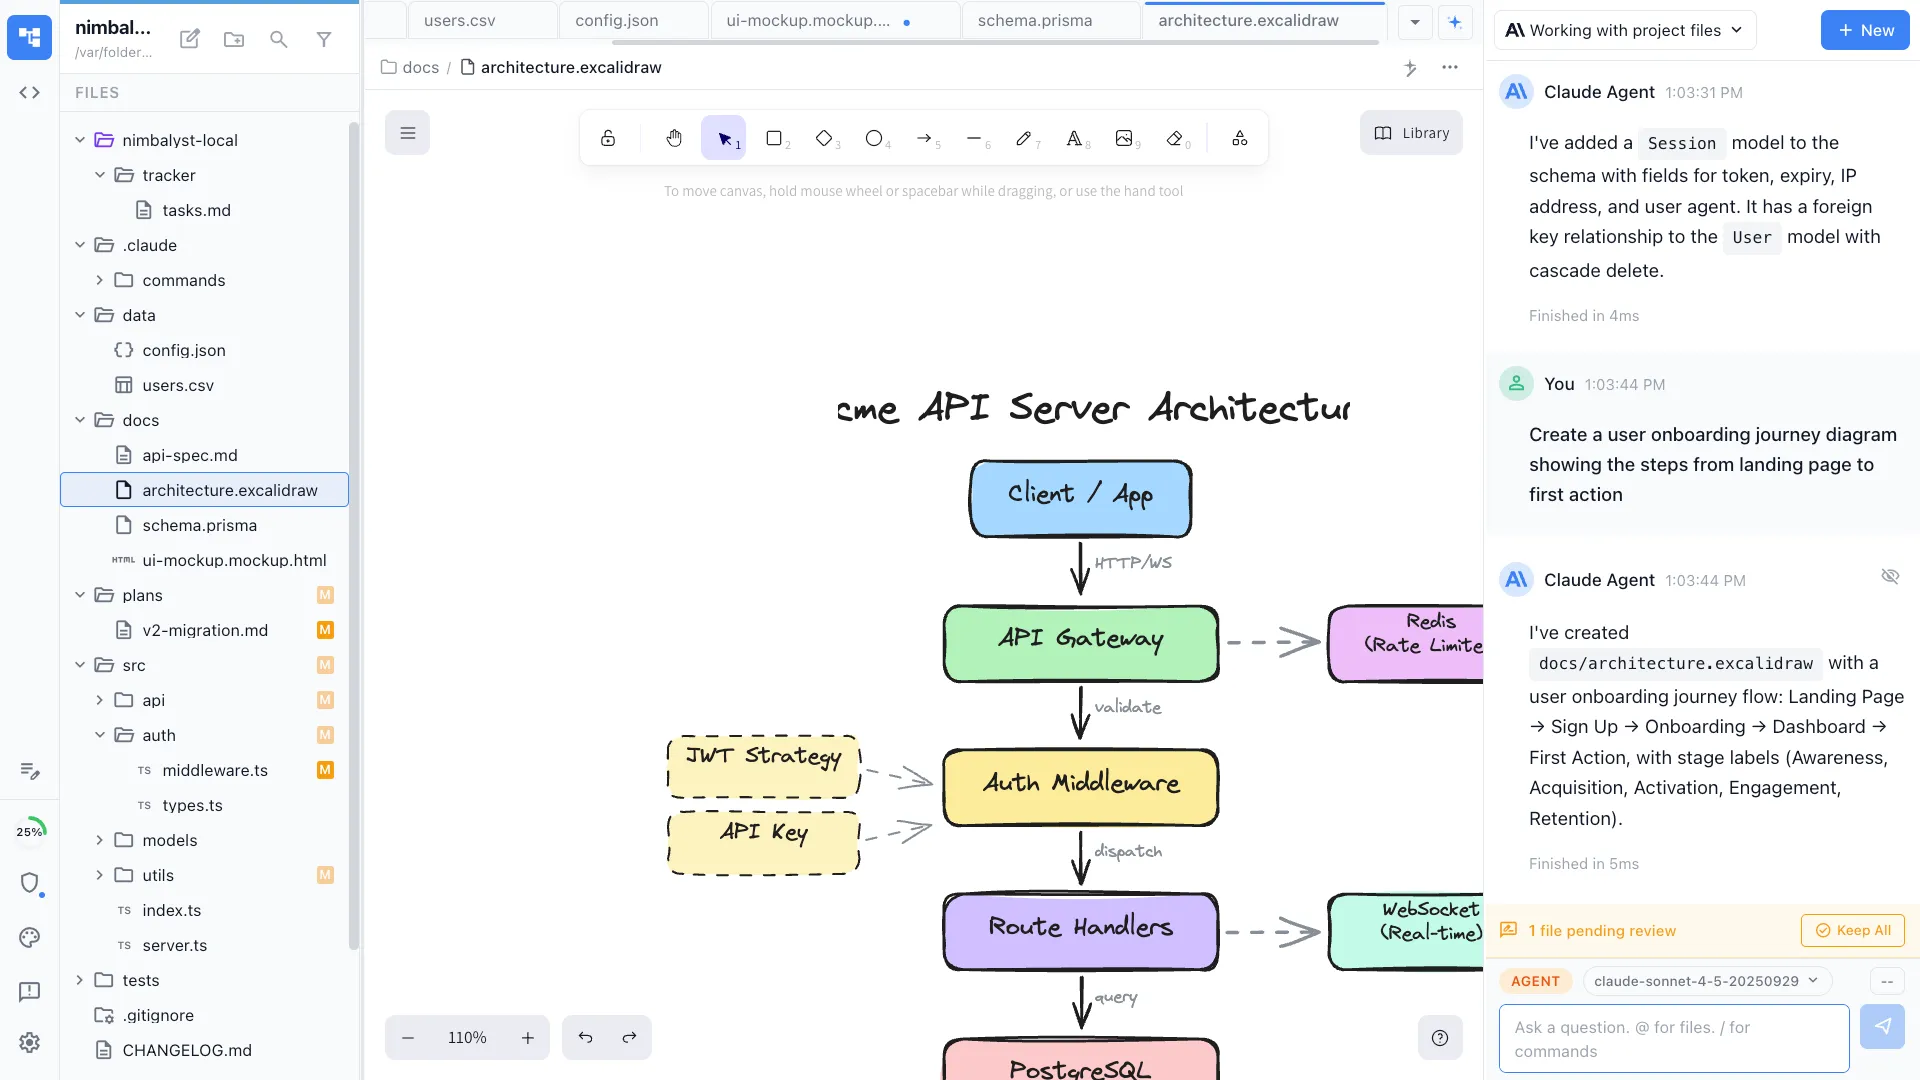The height and width of the screenshot is (1080, 1920).
Task: Toggle the file filter in sidebar
Action: pos(324,39)
